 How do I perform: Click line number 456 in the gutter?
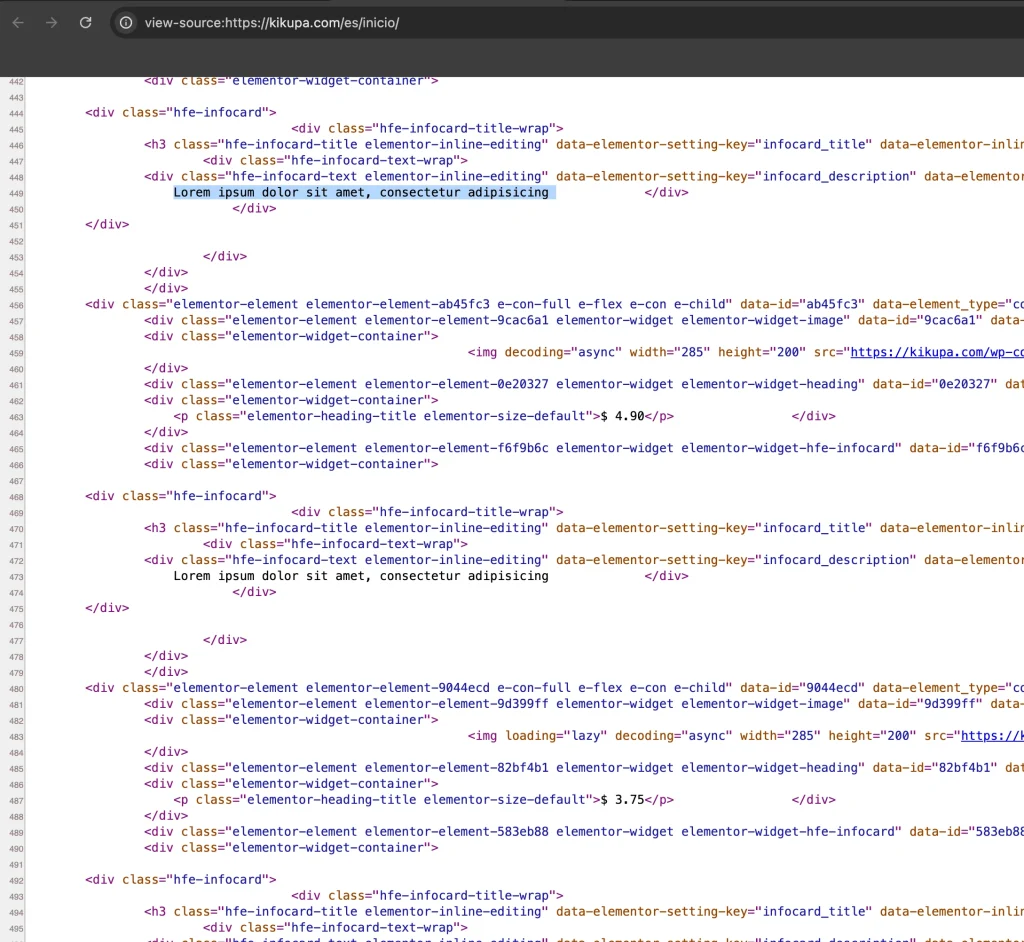(x=16, y=305)
